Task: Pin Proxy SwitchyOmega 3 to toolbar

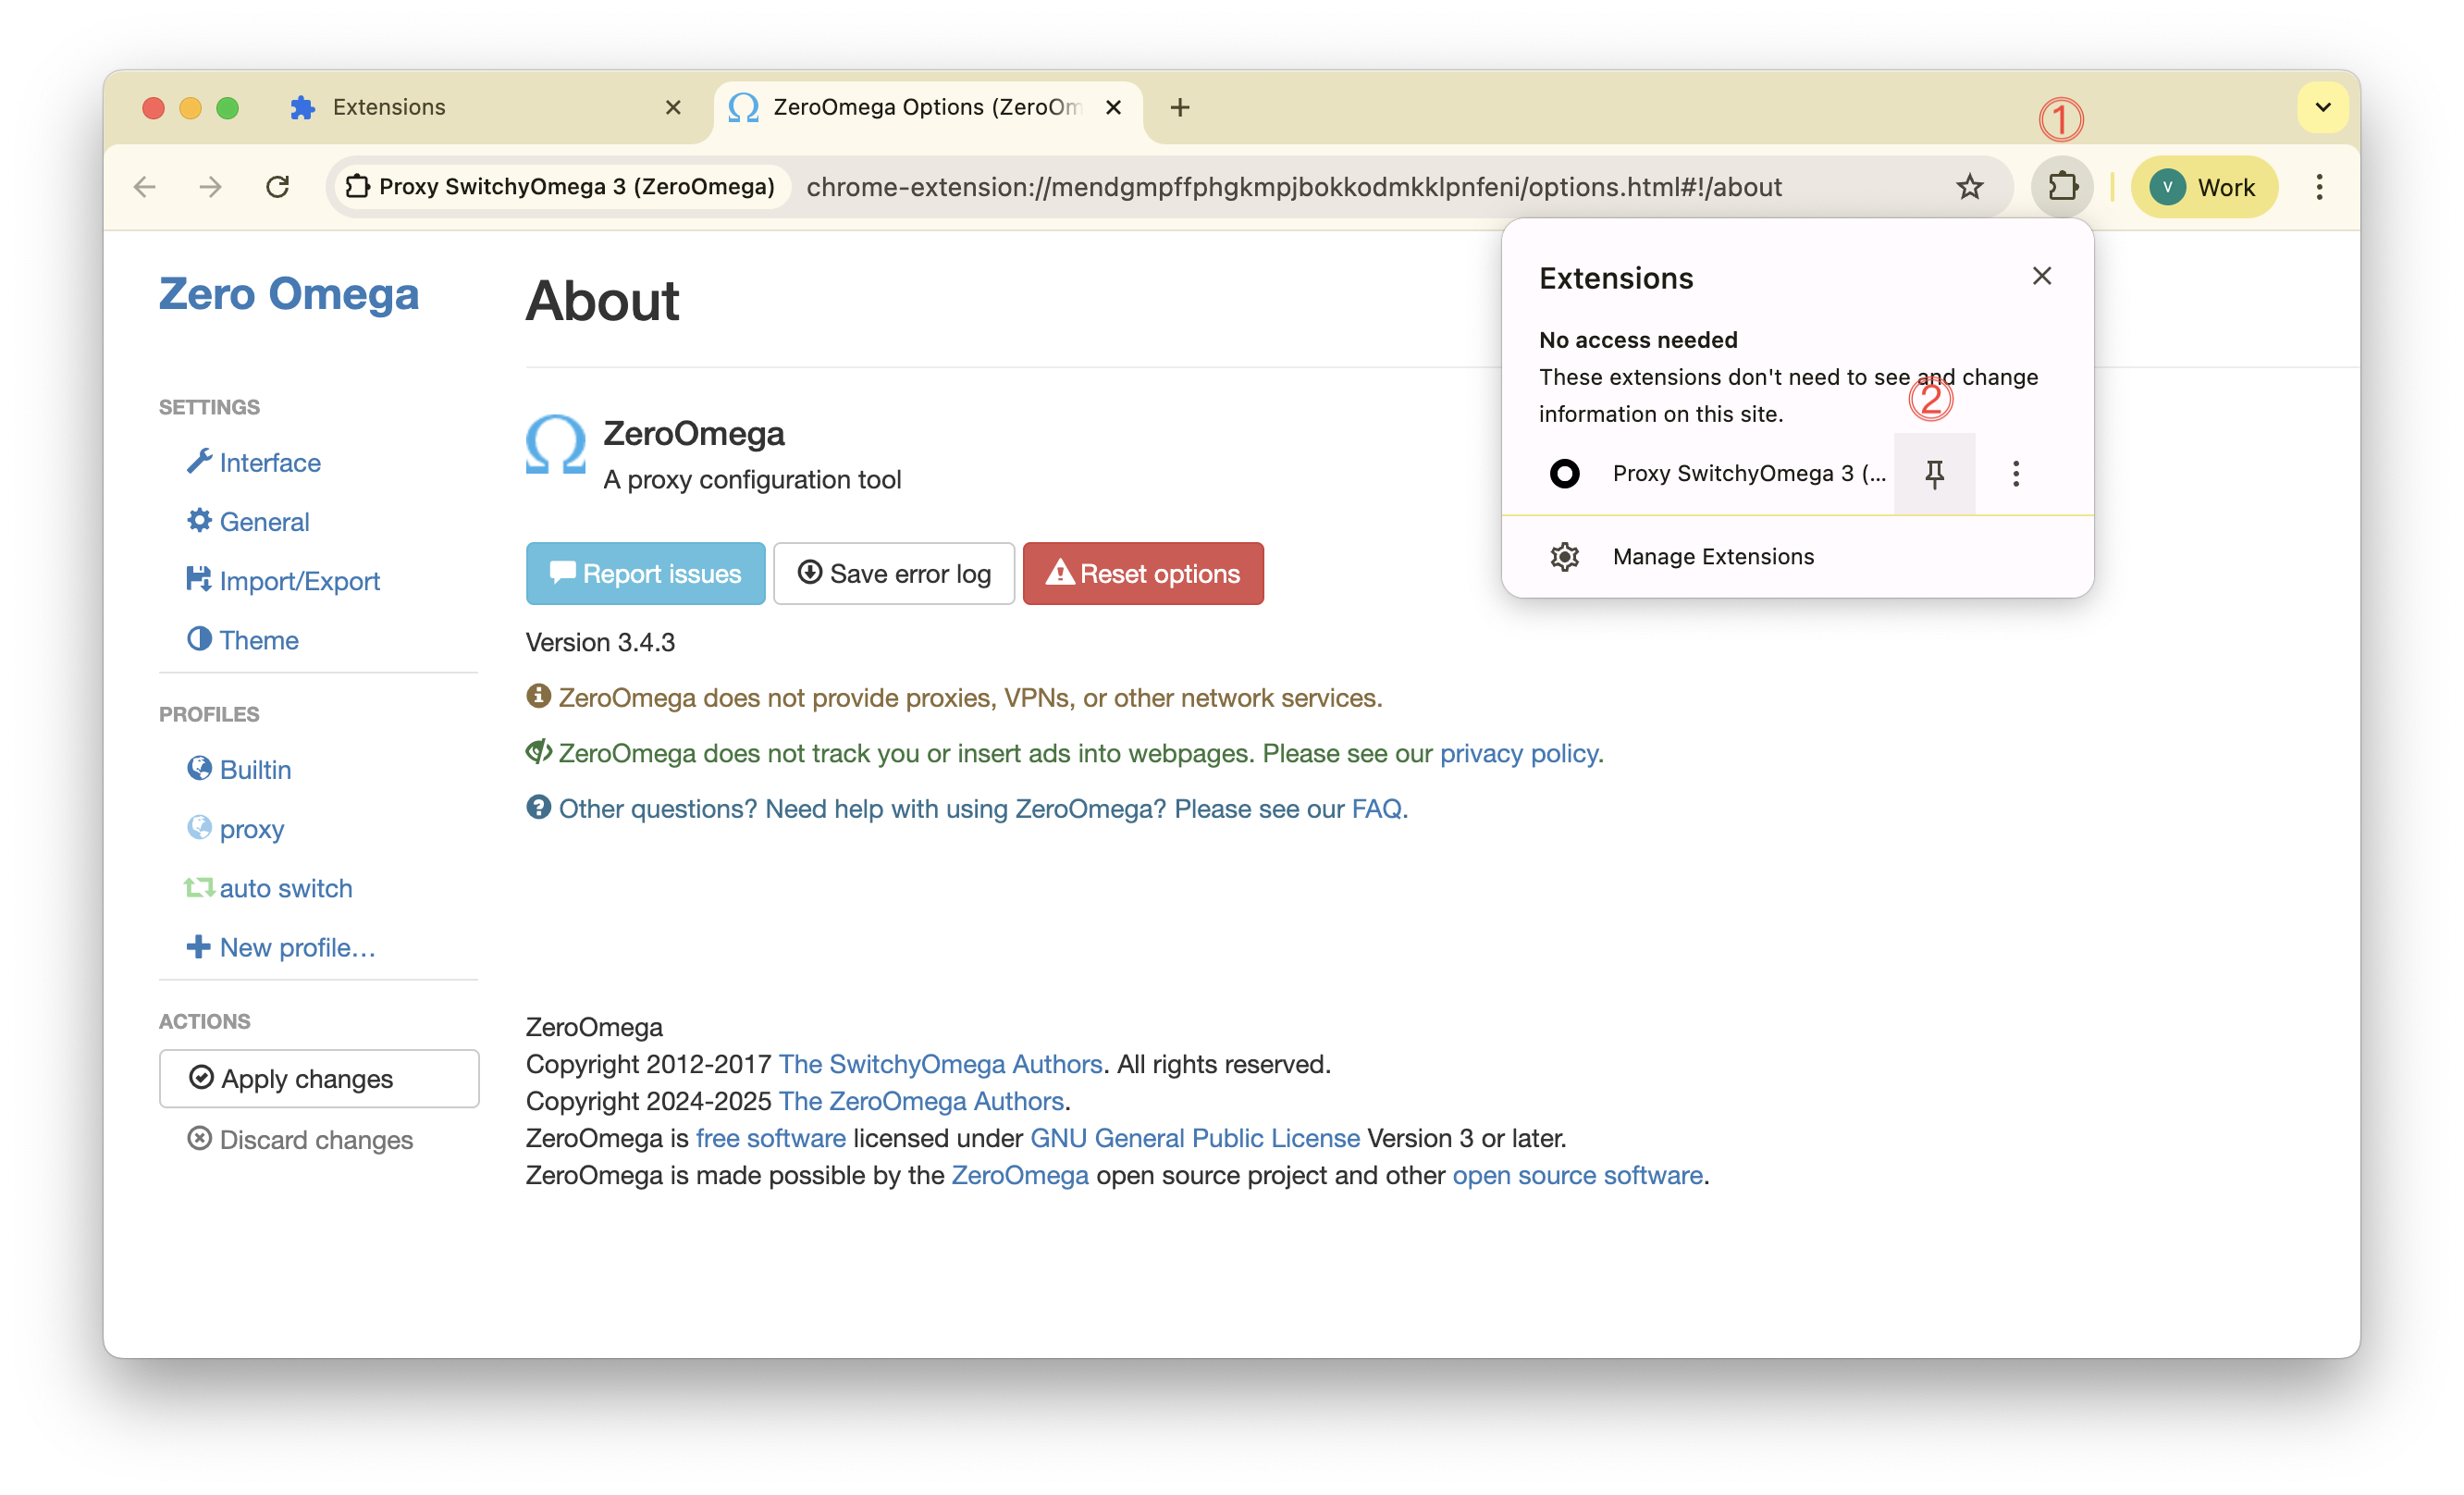Action: pos(1934,474)
